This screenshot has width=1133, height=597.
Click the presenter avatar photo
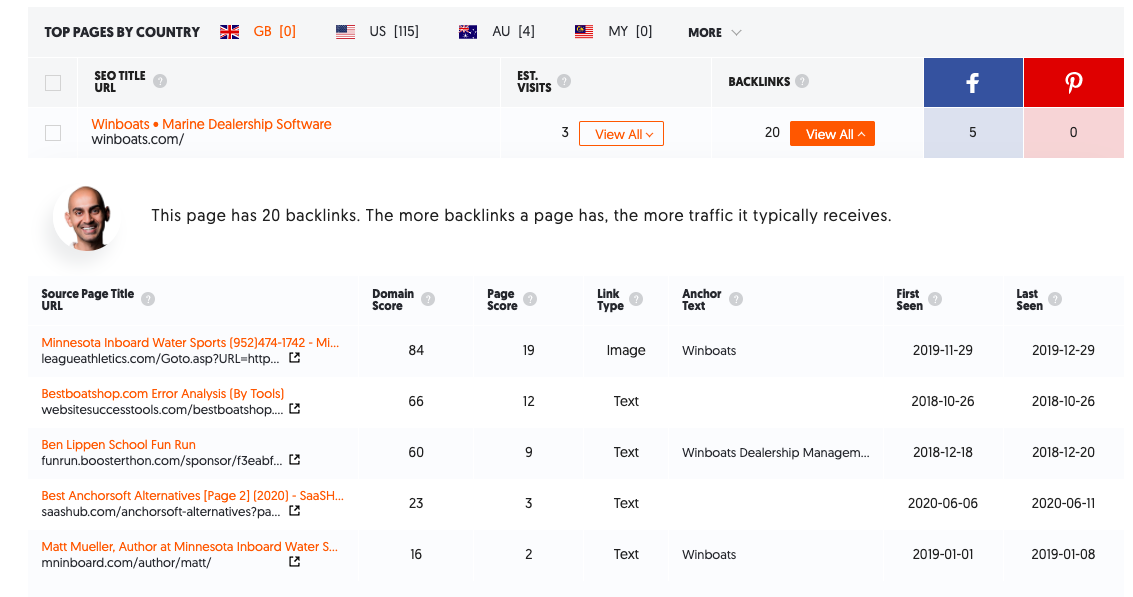coord(87,218)
